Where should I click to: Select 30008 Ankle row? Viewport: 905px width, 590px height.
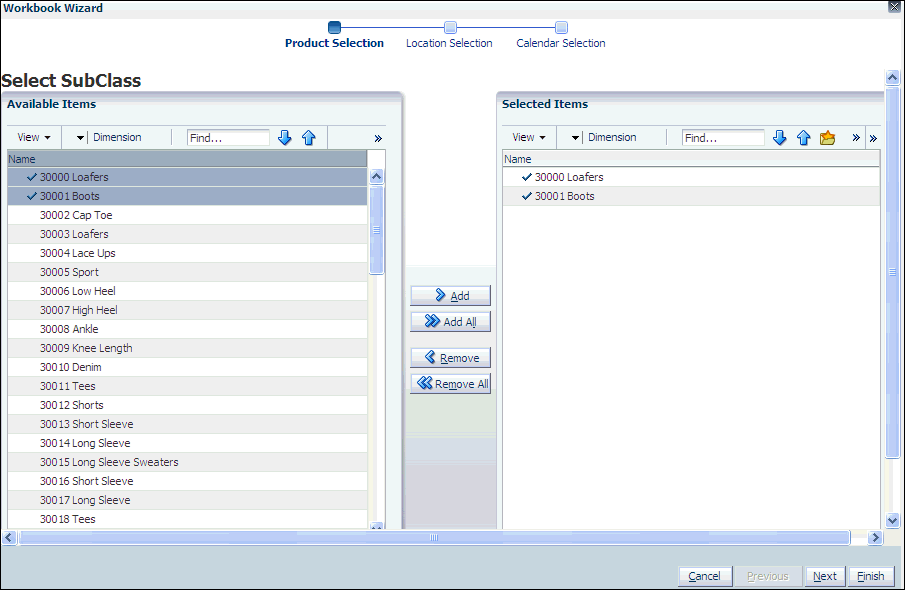(187, 330)
